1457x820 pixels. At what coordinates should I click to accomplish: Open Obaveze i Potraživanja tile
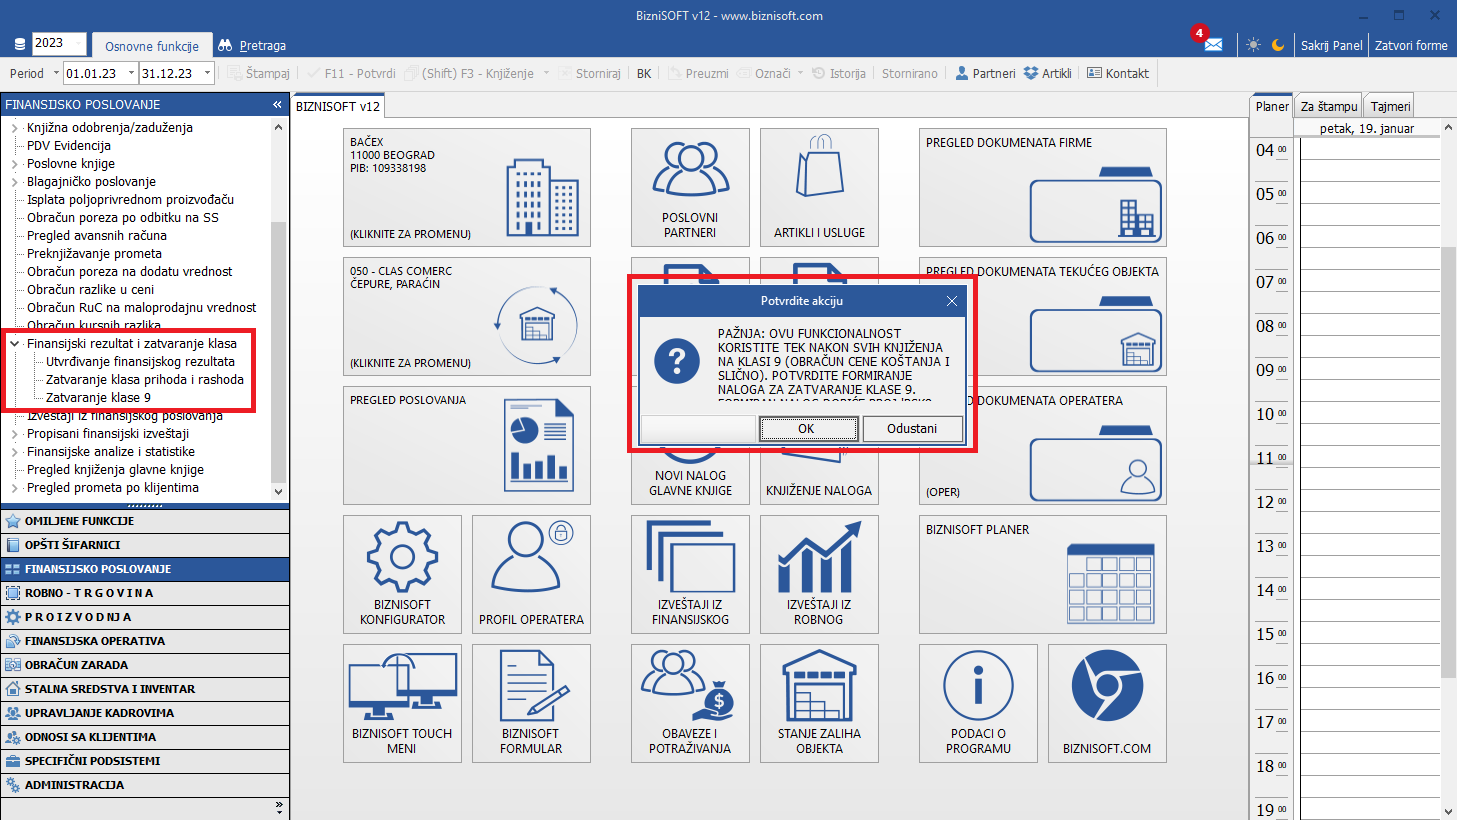[x=690, y=703]
